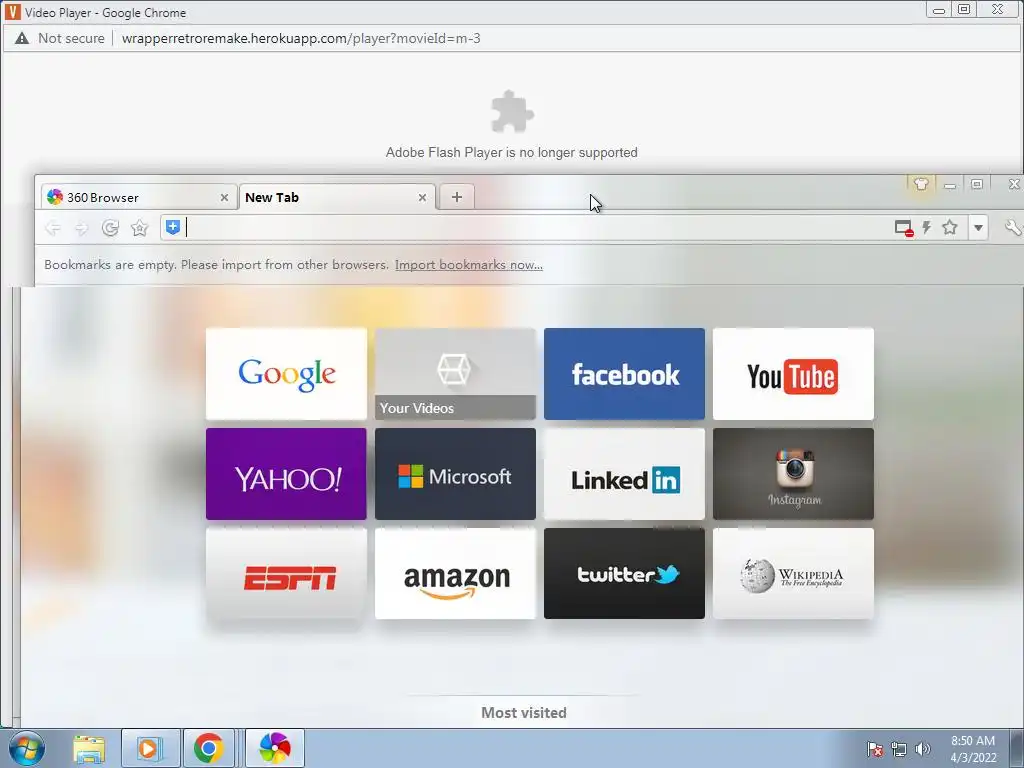Open Windows Media Player from taskbar

coord(150,748)
